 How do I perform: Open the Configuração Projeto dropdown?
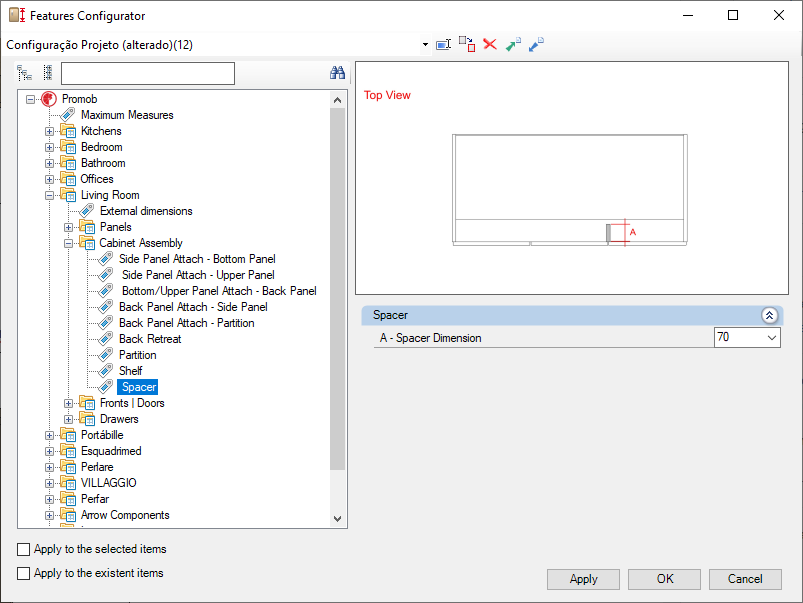pyautogui.click(x=425, y=45)
